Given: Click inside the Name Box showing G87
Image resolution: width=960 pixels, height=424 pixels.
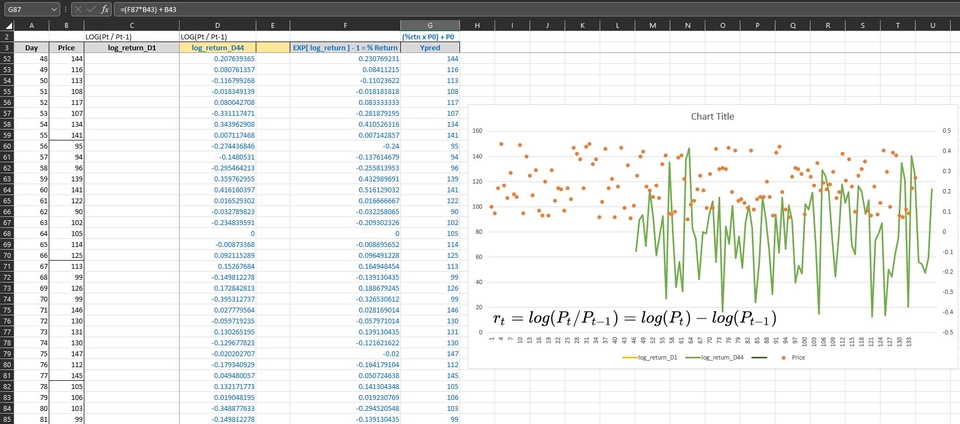Looking at the screenshot, I should [26, 9].
